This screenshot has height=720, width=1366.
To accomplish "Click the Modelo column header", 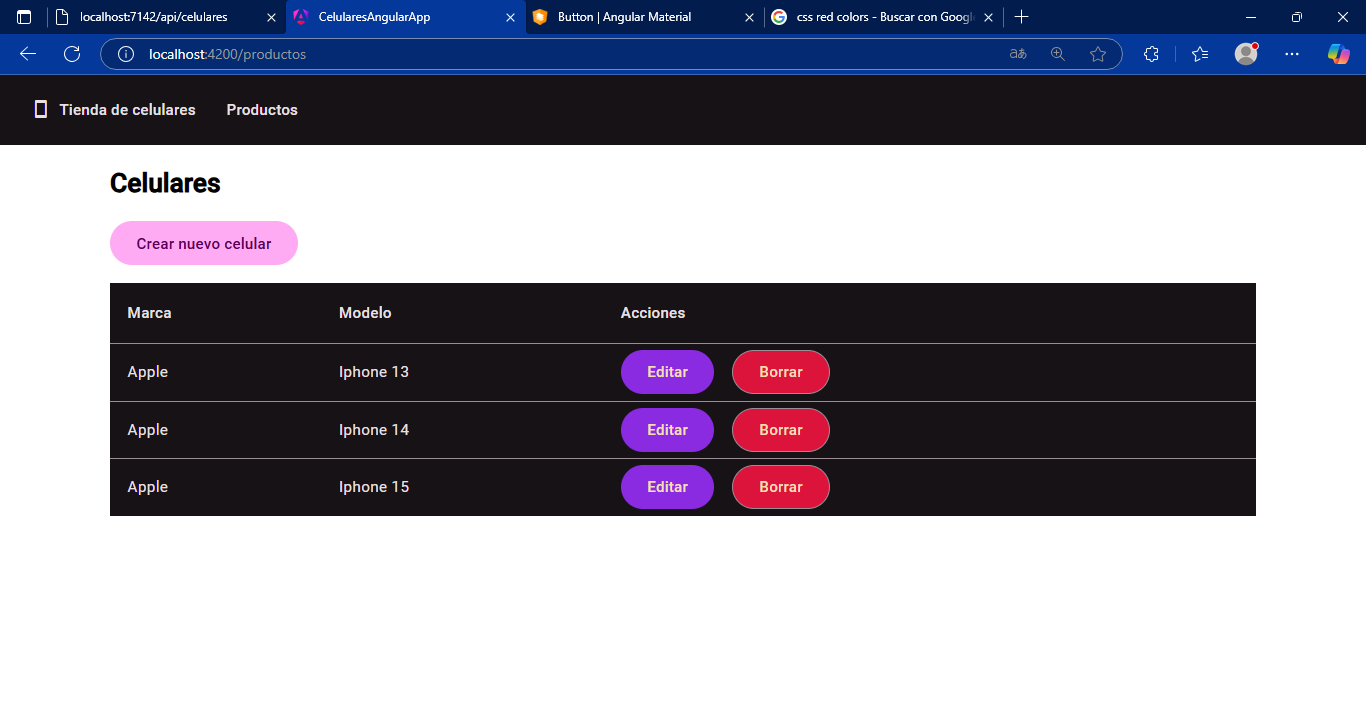I will tap(365, 313).
